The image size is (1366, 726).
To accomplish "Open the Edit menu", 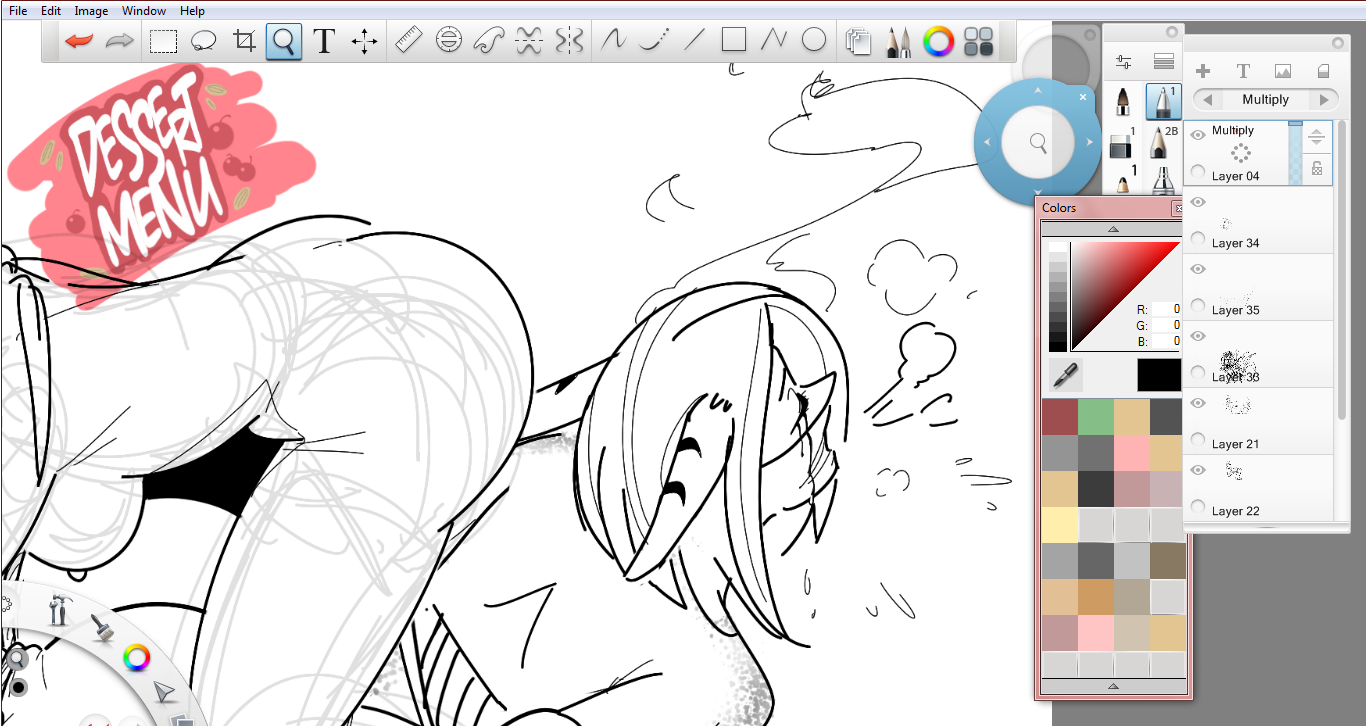I will [x=51, y=11].
